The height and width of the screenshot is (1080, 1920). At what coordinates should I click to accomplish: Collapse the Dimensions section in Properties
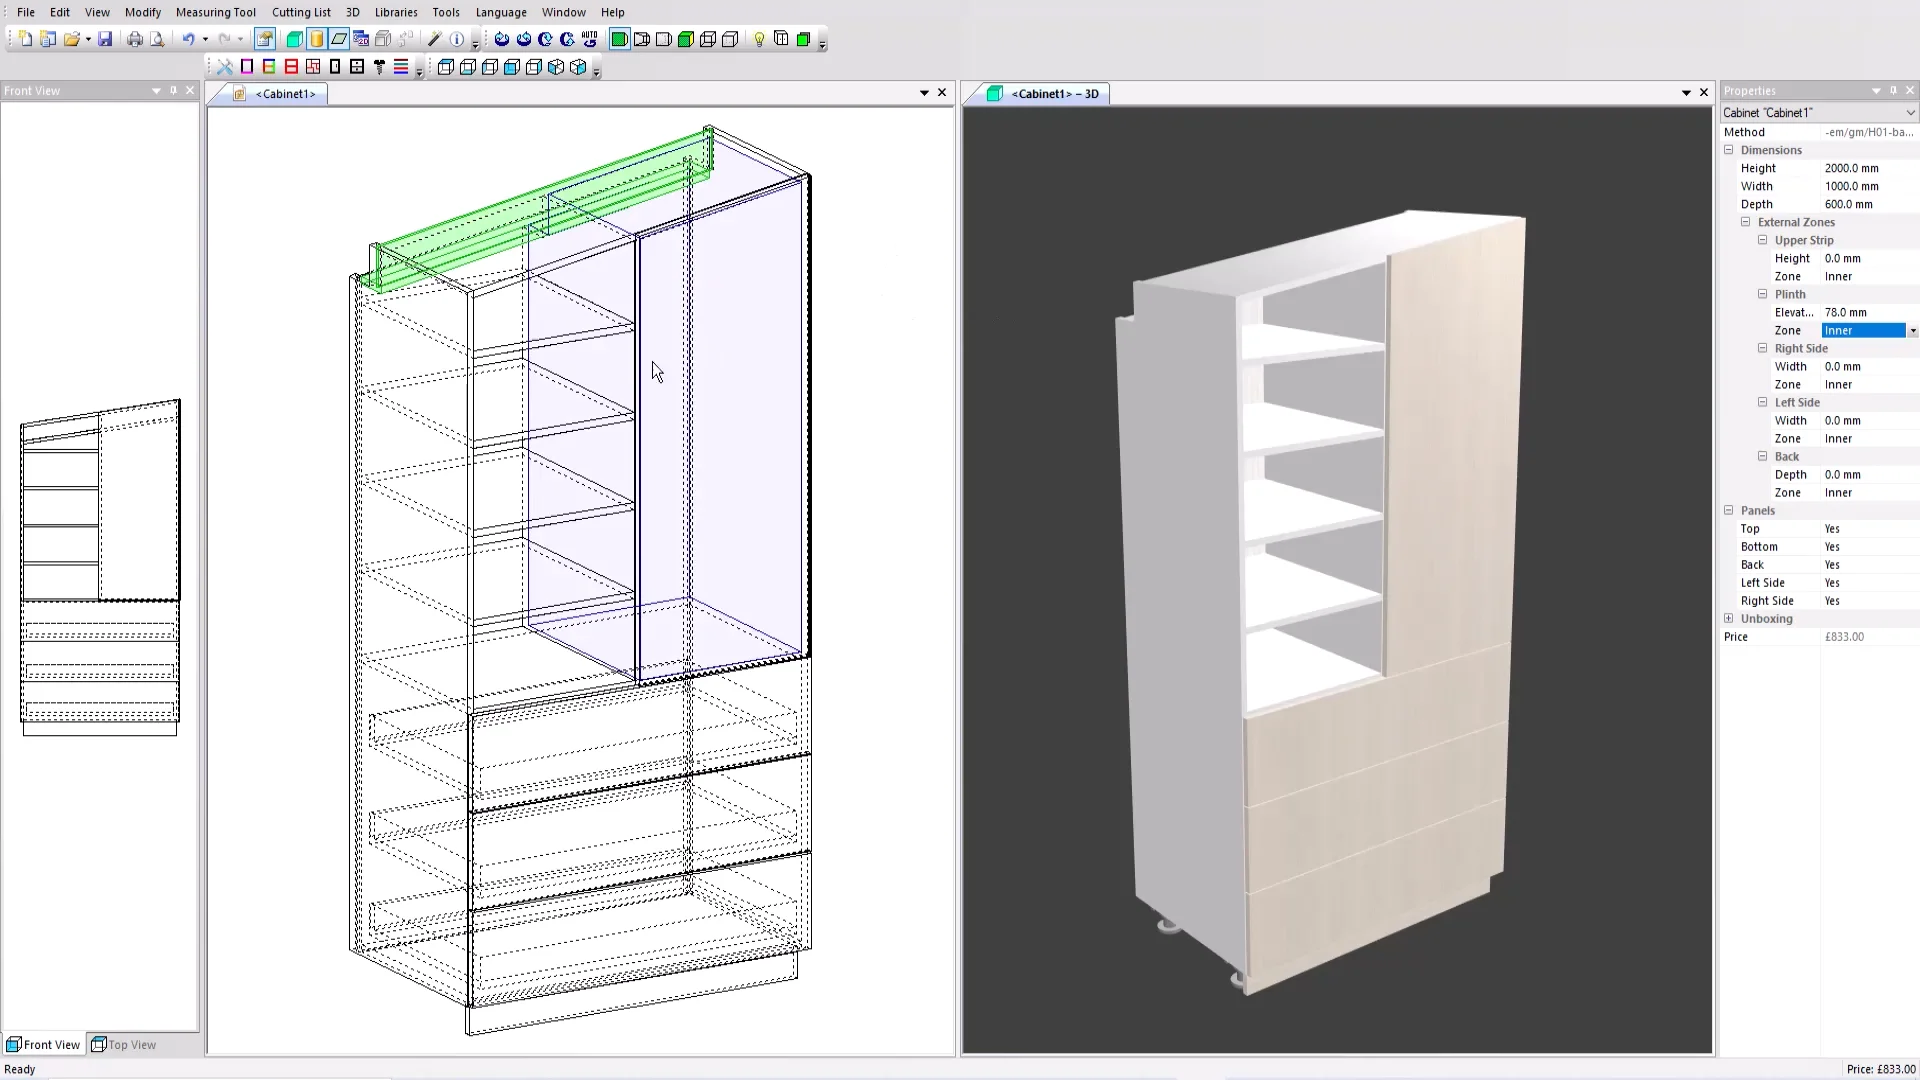coord(1729,149)
